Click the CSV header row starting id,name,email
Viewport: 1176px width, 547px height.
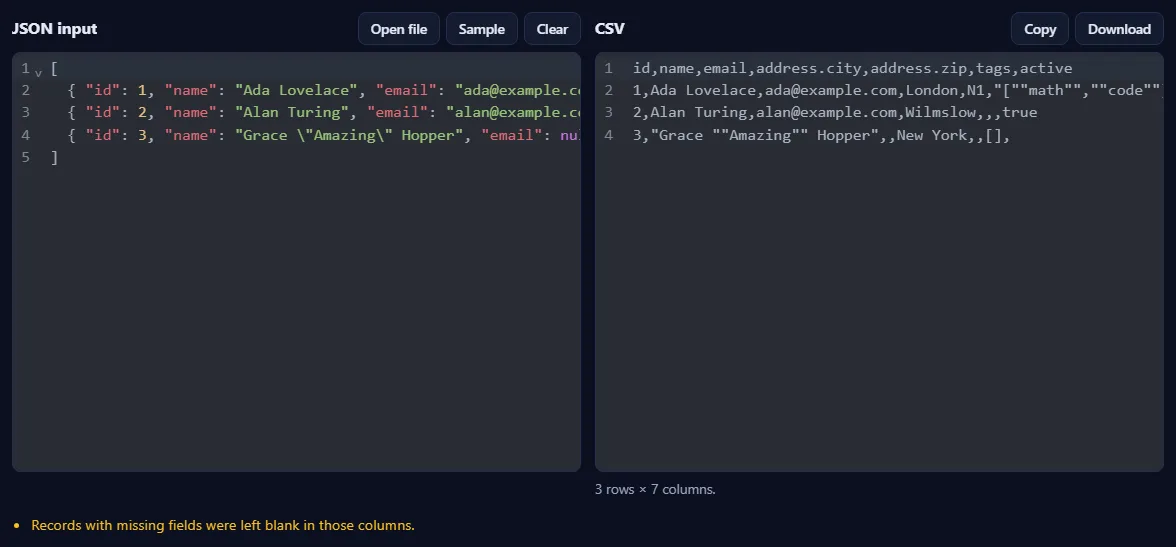pos(853,68)
